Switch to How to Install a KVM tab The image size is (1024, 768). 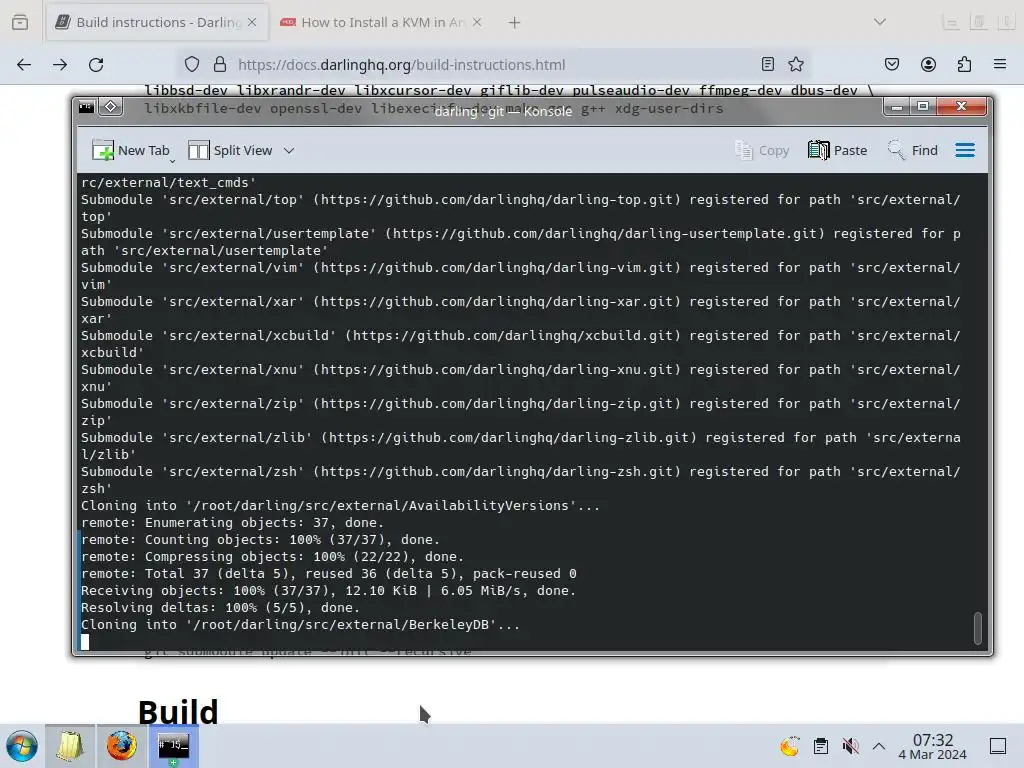(x=381, y=22)
